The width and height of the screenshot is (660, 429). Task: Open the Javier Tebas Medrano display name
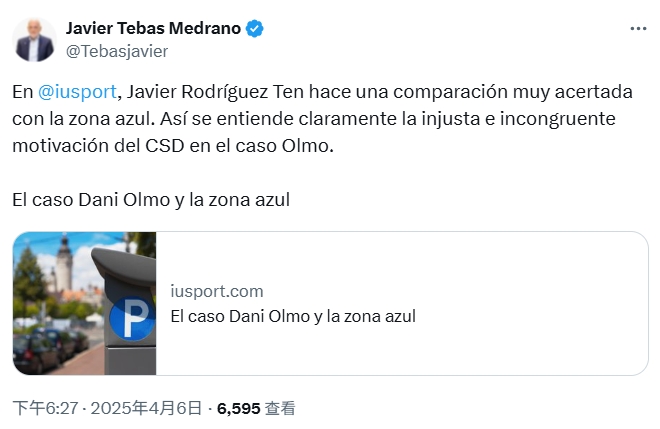153,28
